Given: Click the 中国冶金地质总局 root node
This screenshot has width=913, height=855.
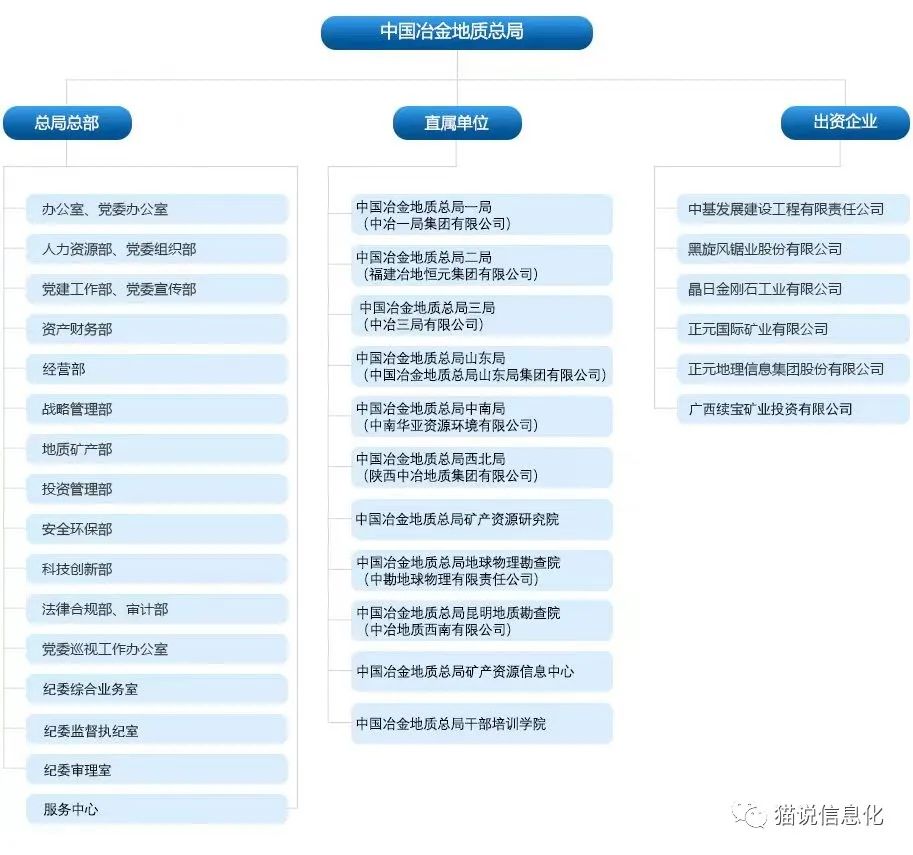Looking at the screenshot, I should pyautogui.click(x=456, y=32).
